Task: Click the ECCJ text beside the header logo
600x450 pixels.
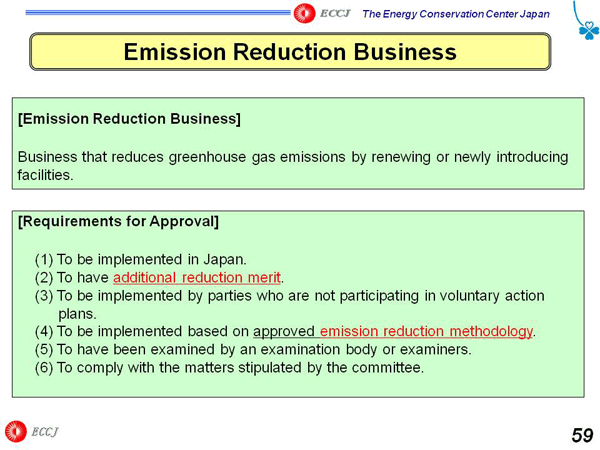Action: 335,12
